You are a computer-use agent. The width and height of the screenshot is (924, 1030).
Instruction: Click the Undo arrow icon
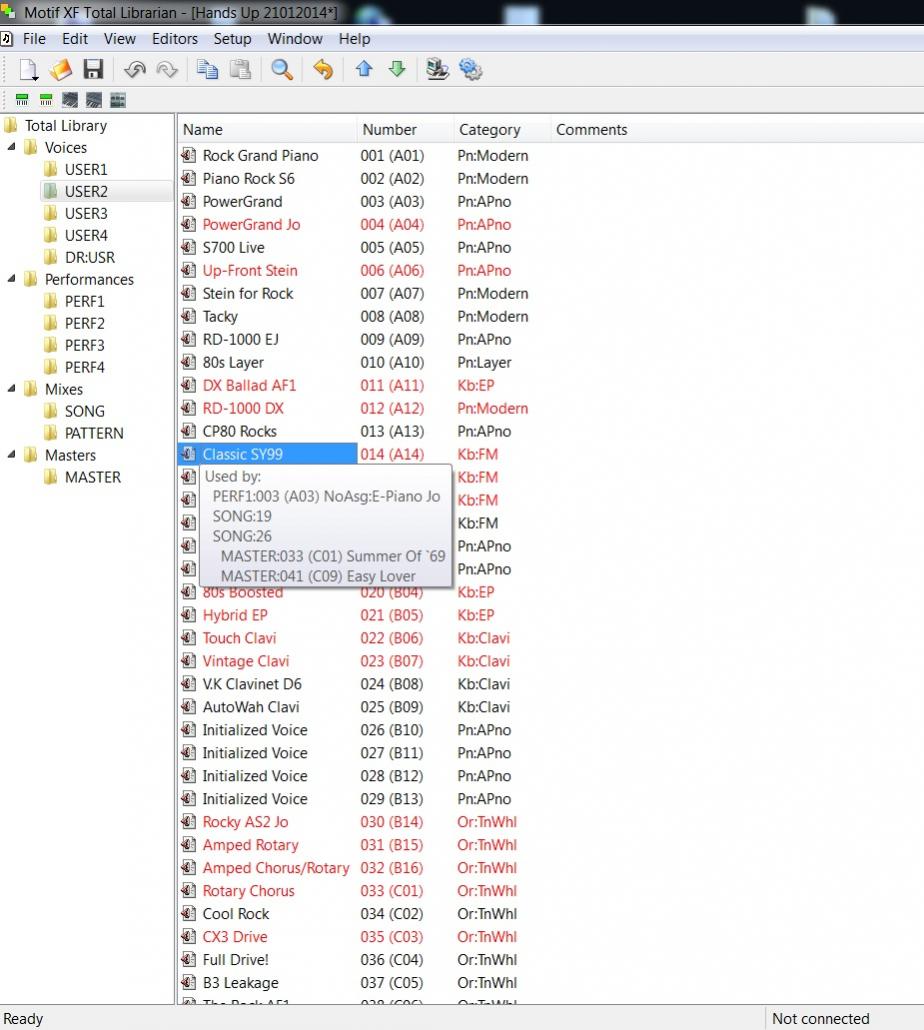click(x=135, y=70)
